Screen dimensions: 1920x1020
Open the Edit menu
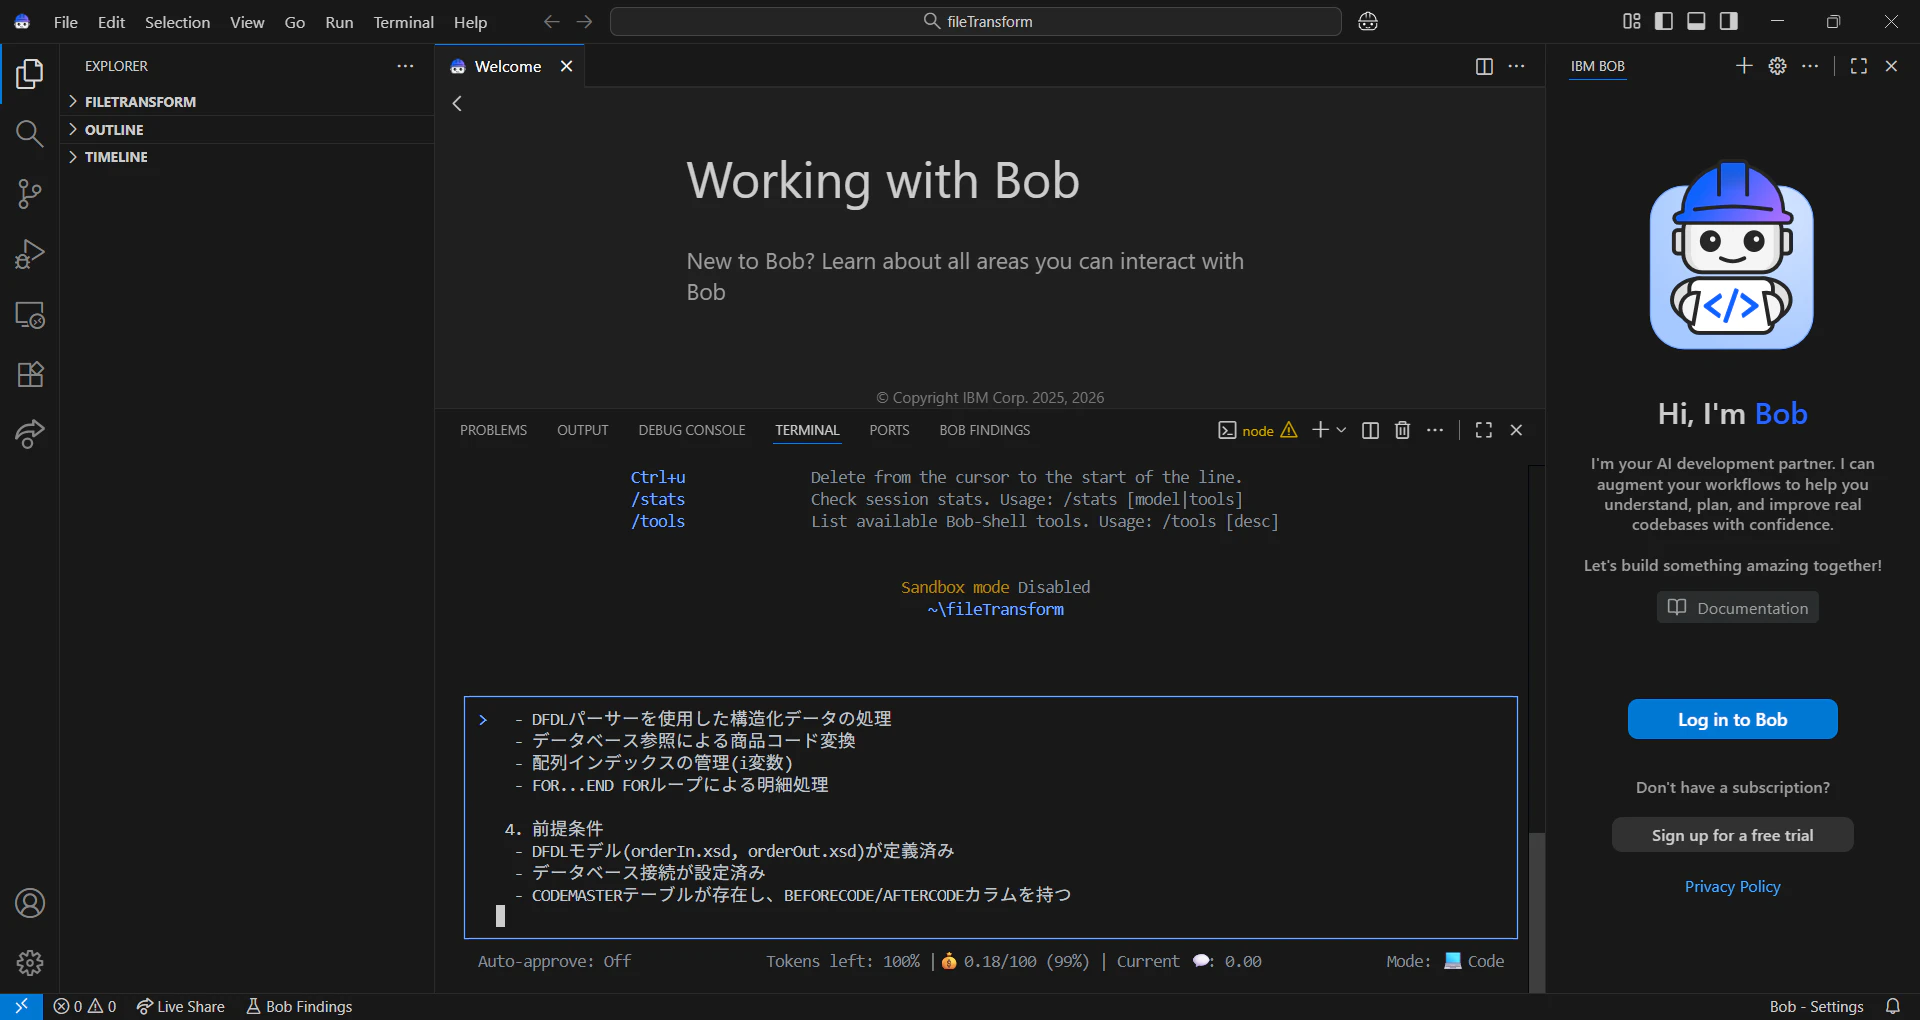[111, 22]
